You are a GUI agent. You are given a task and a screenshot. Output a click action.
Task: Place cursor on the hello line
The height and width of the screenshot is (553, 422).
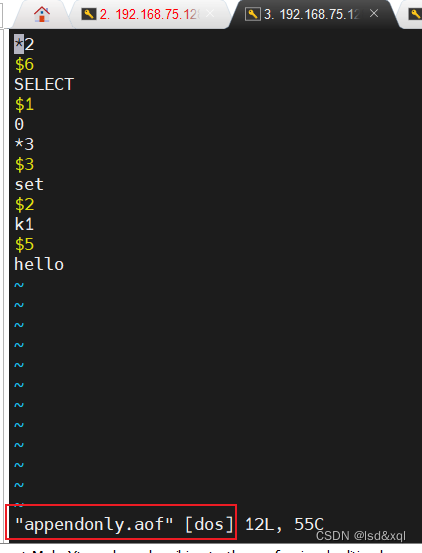point(39,265)
